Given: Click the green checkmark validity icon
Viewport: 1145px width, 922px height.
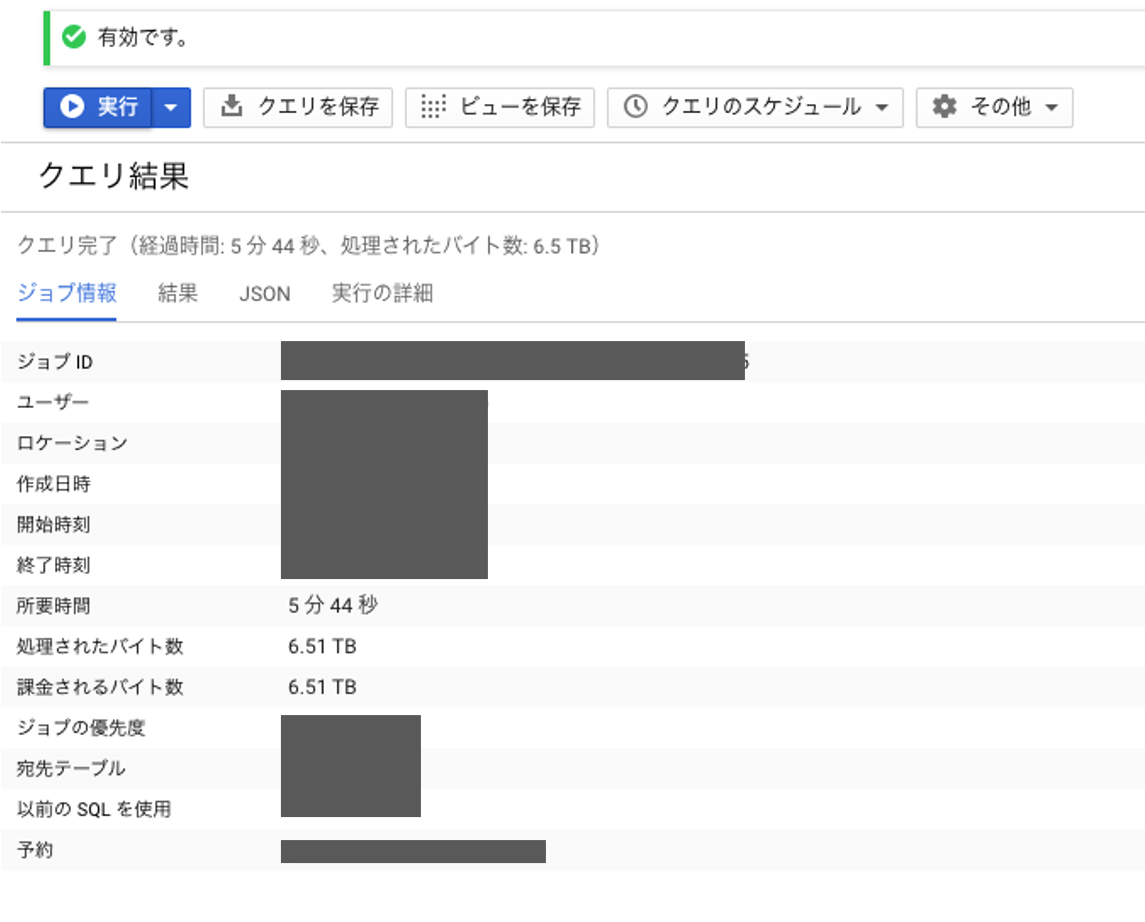Looking at the screenshot, I should [74, 37].
